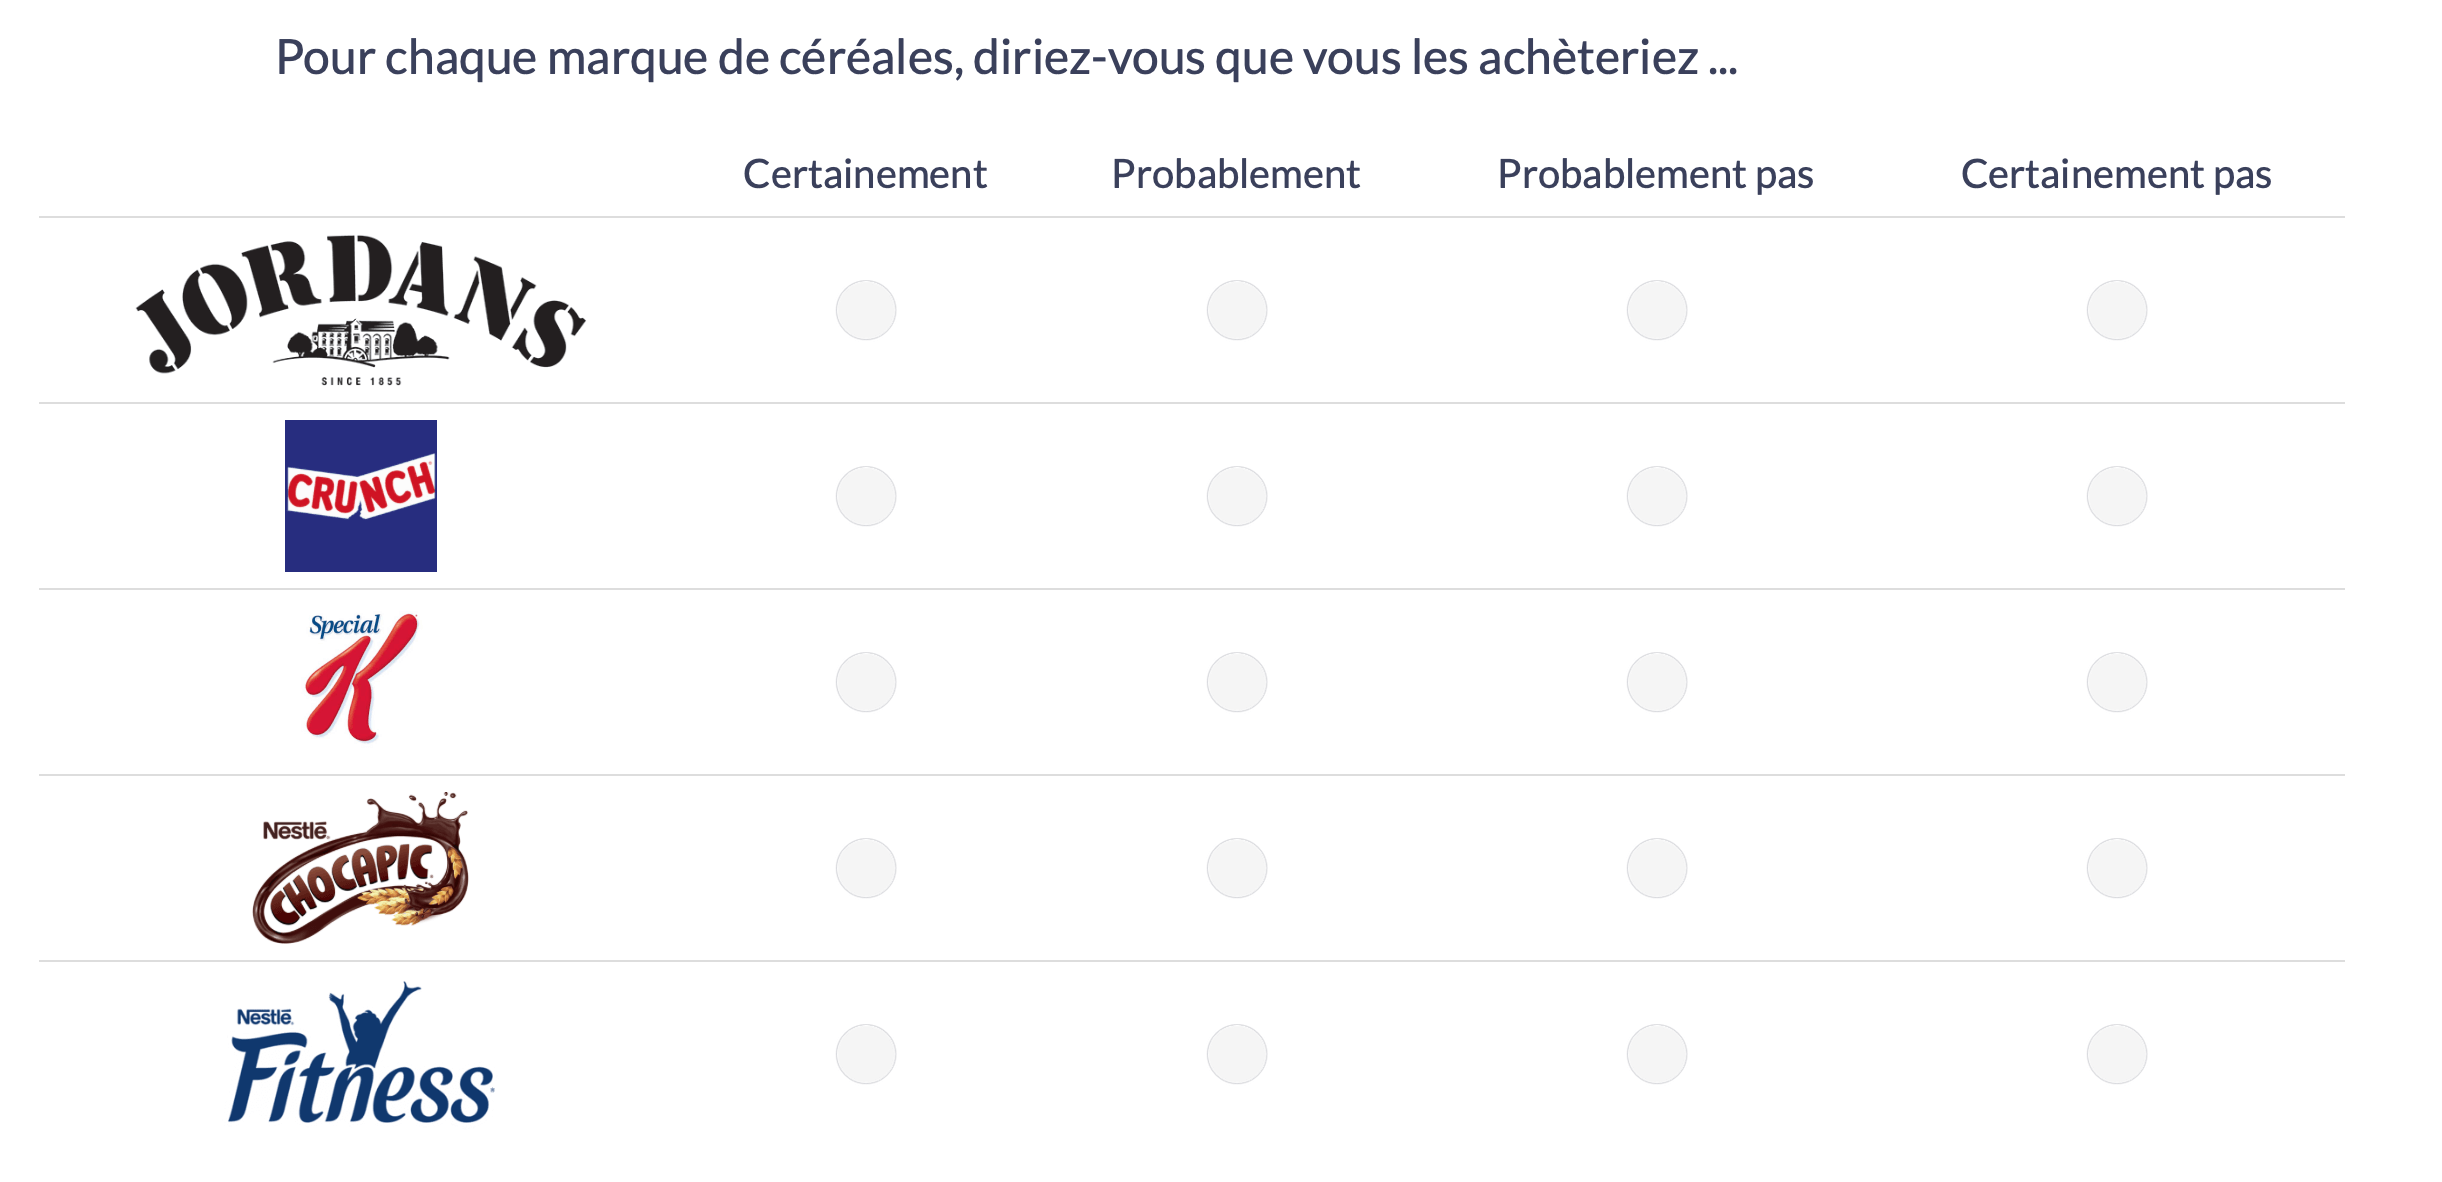
Task: Choose Certainement for Crunch
Action: click(866, 496)
